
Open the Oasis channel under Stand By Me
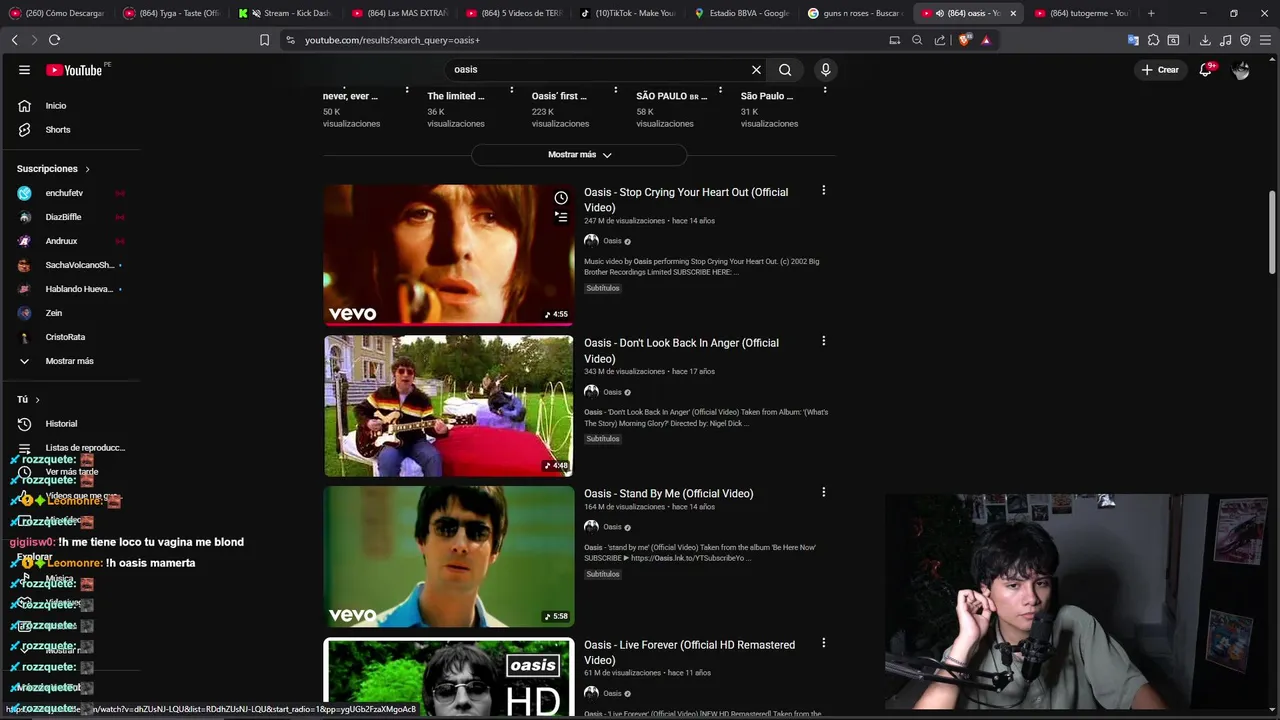tap(612, 527)
